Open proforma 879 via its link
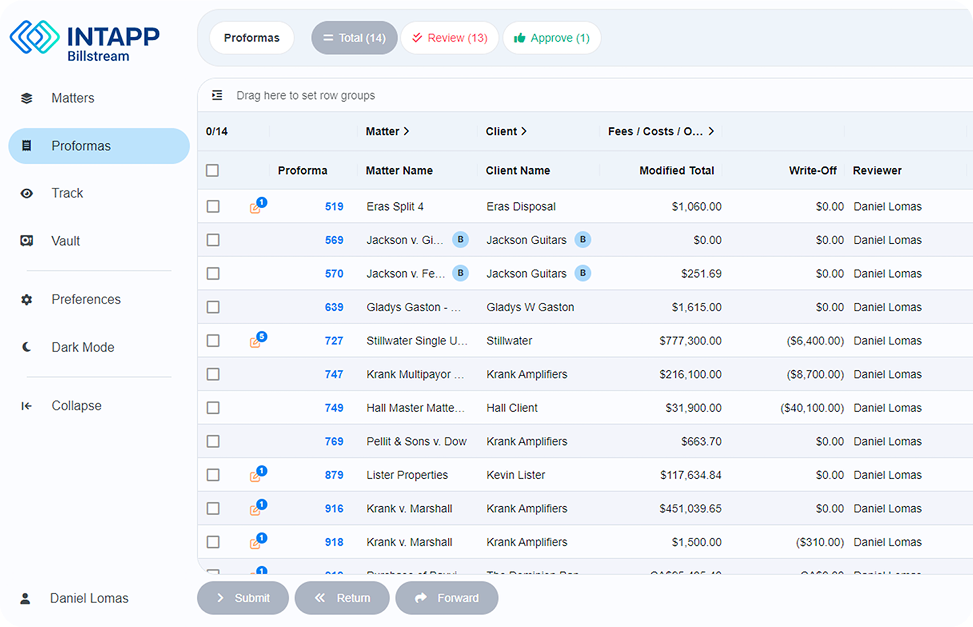The width and height of the screenshot is (973, 627). (x=333, y=475)
